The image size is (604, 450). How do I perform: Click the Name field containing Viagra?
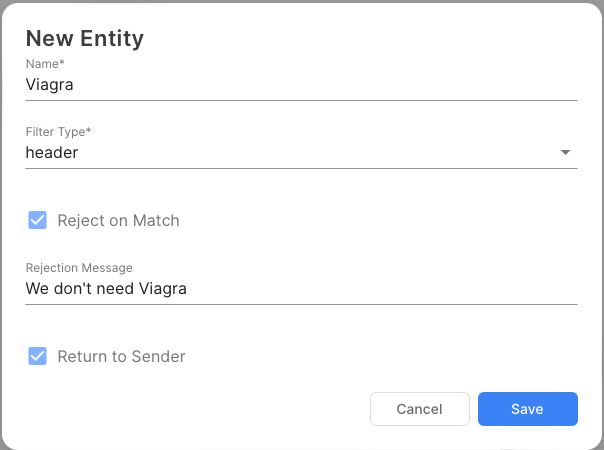pos(300,85)
